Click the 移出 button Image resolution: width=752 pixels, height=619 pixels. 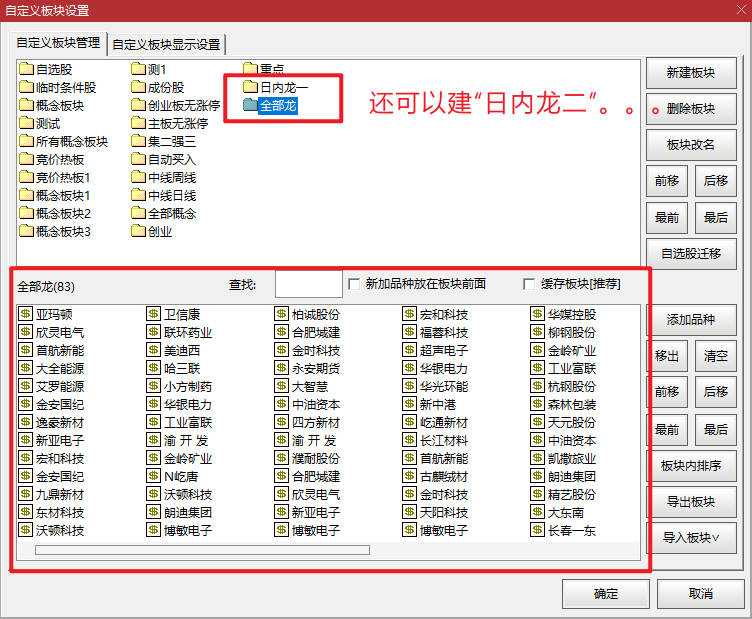[668, 356]
